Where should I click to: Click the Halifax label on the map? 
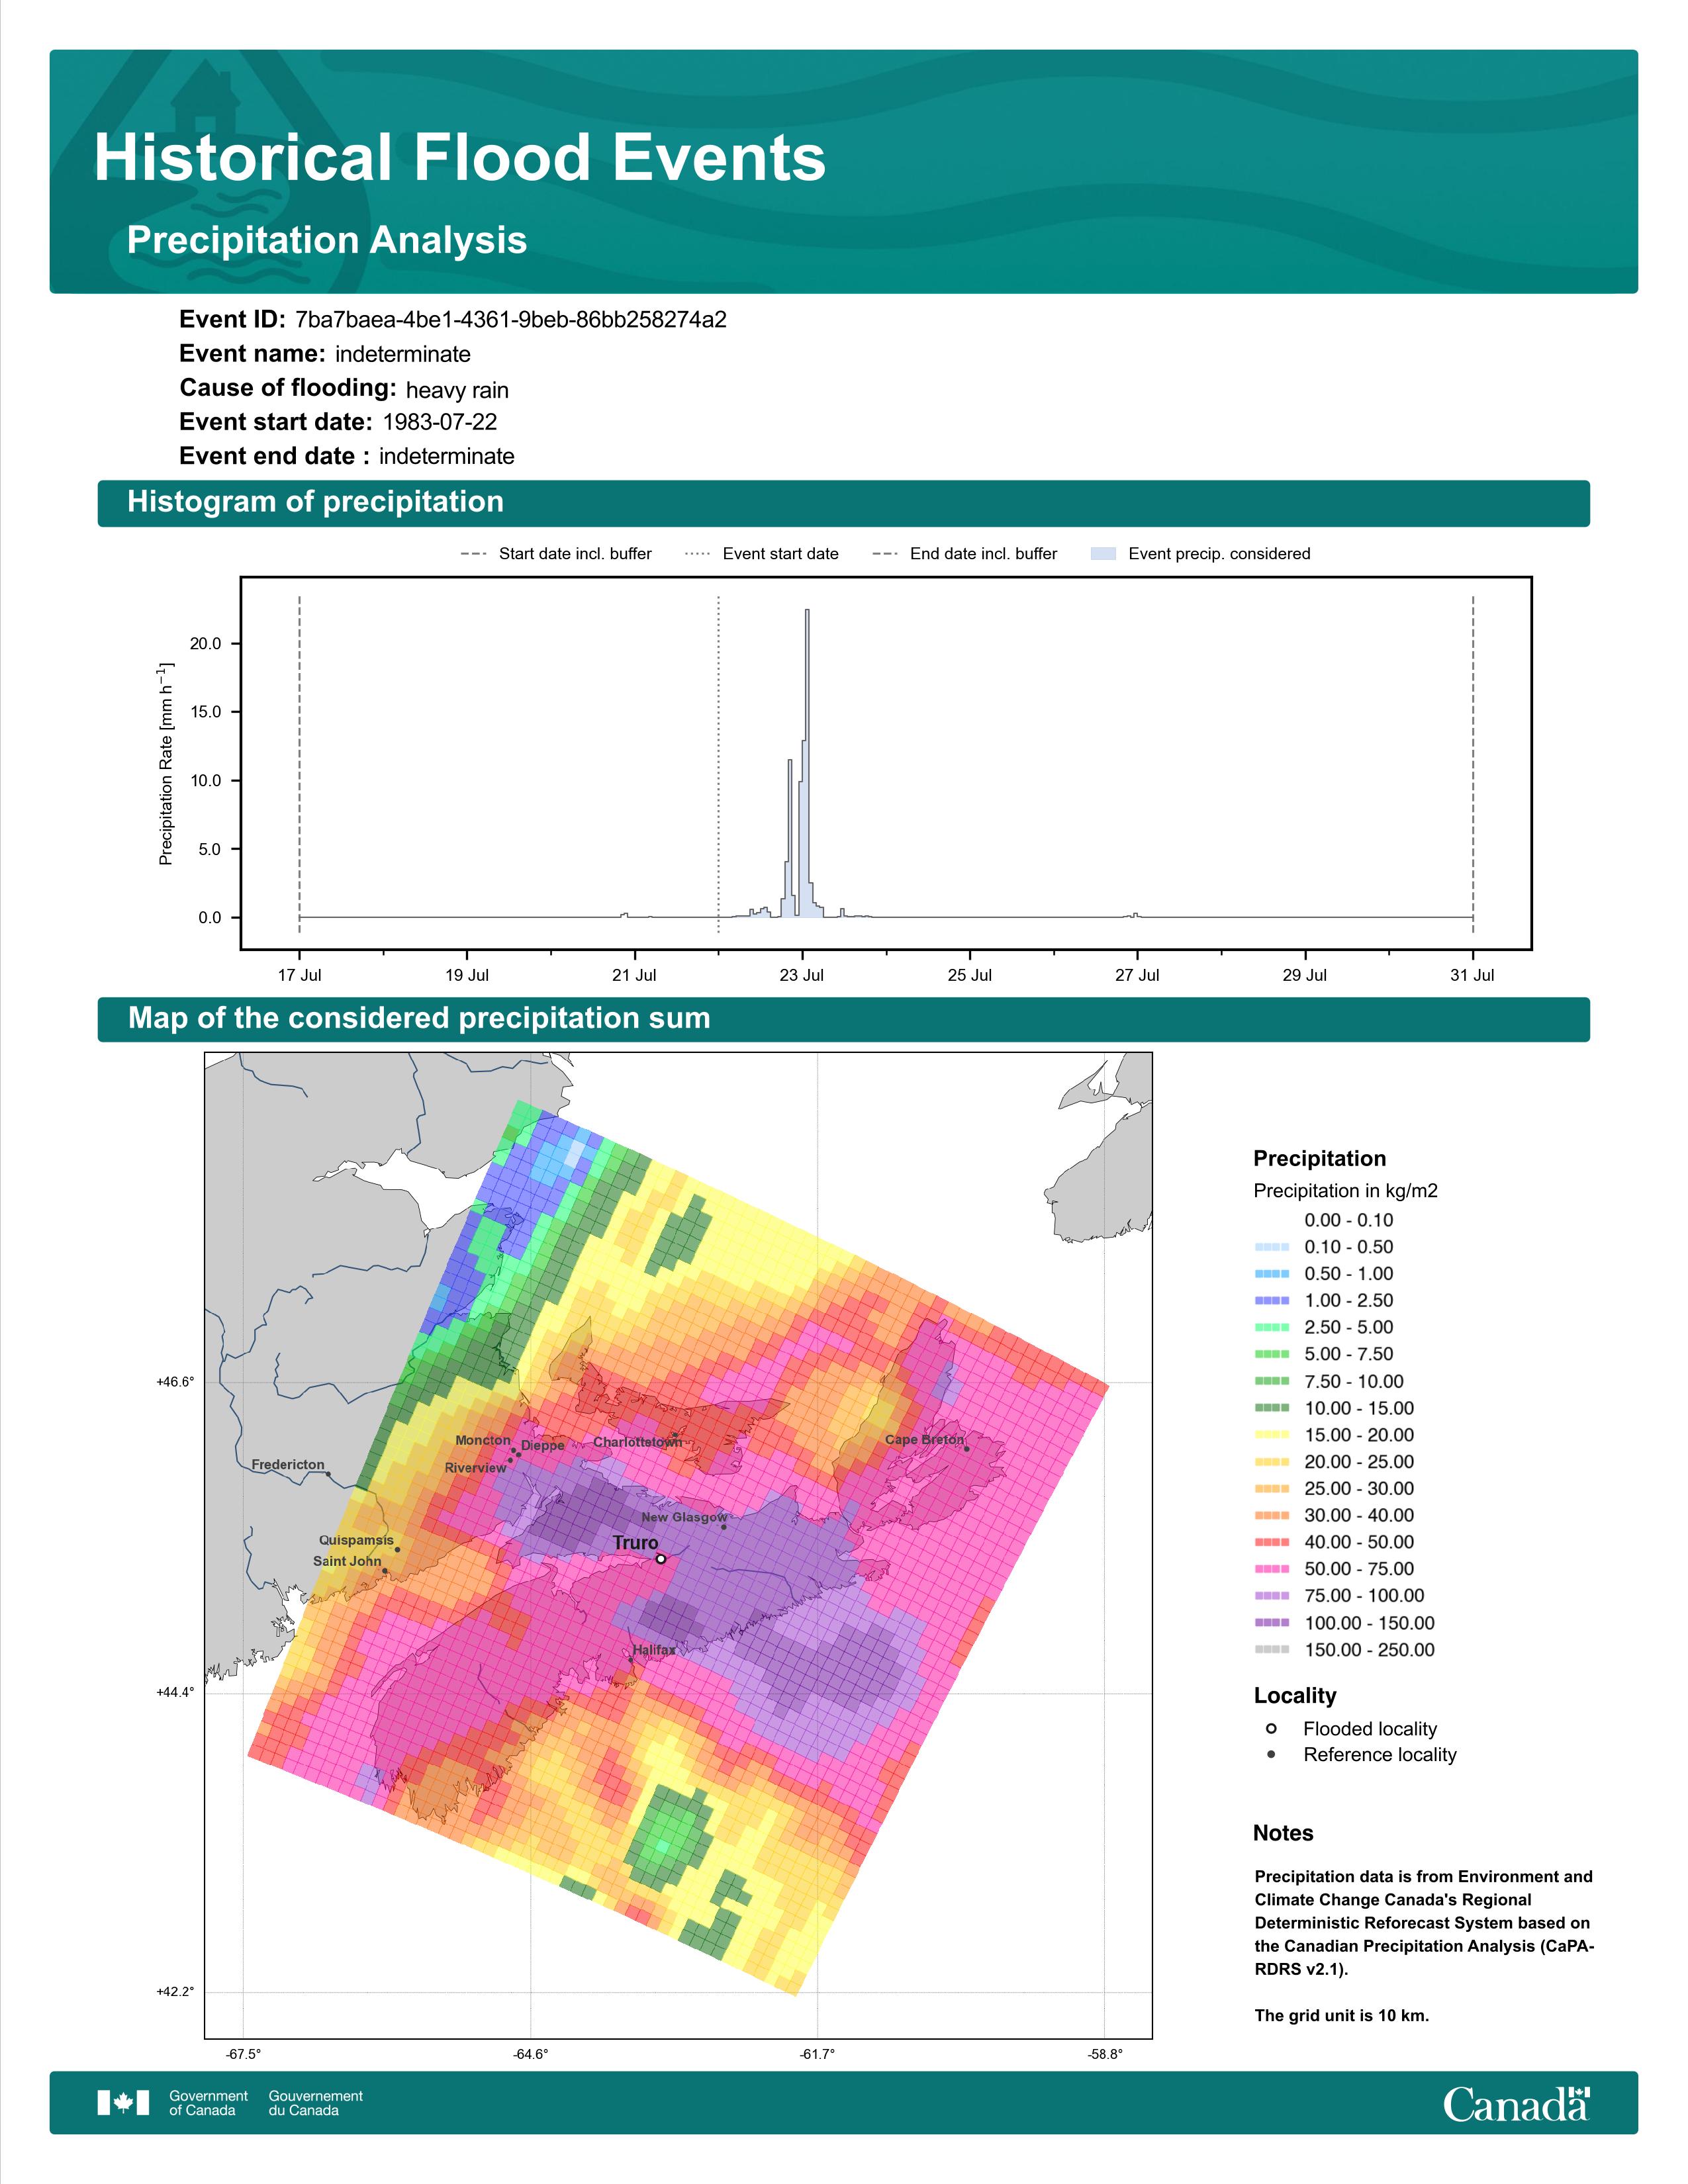(x=654, y=1650)
